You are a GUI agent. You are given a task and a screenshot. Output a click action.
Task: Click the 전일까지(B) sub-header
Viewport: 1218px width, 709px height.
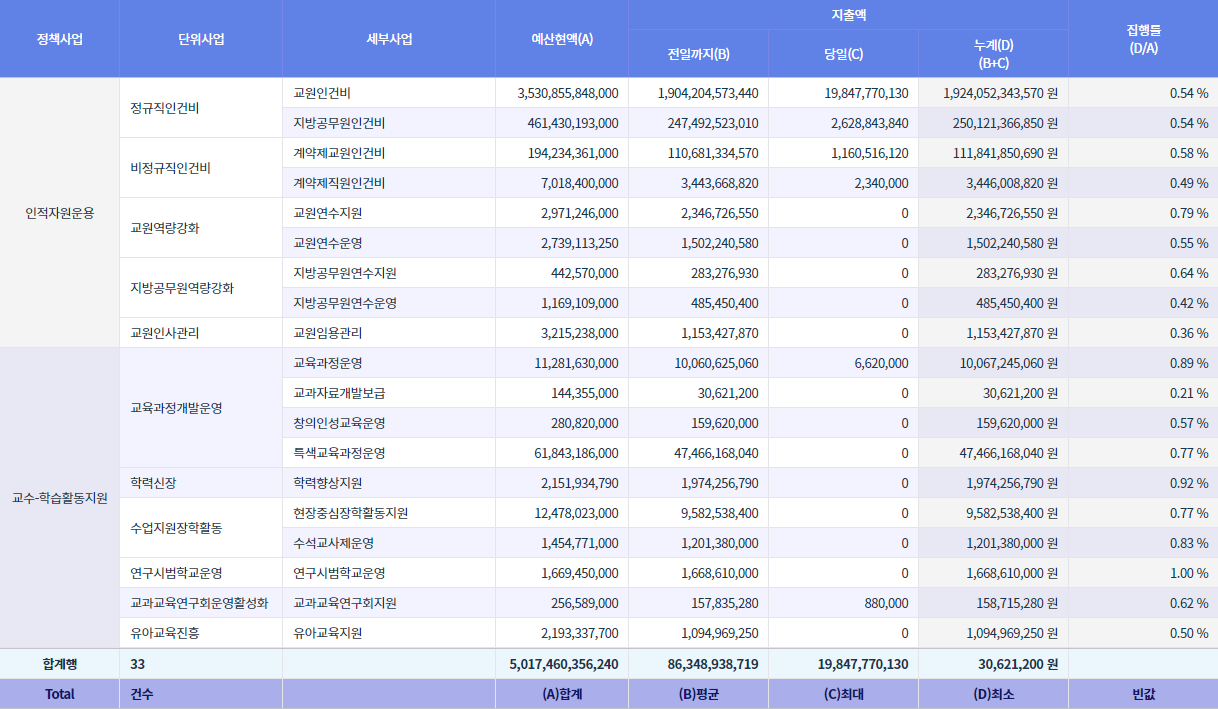(698, 54)
